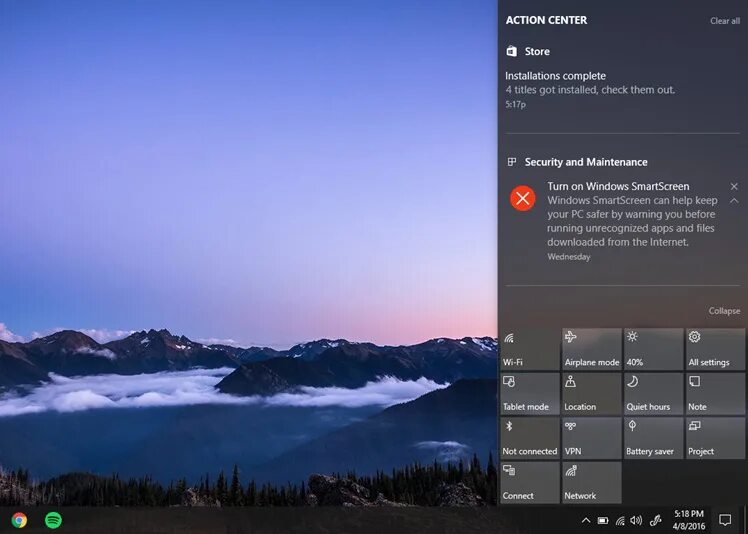
Task: Toggle the Wi-Fi quick action tile
Action: pos(530,349)
